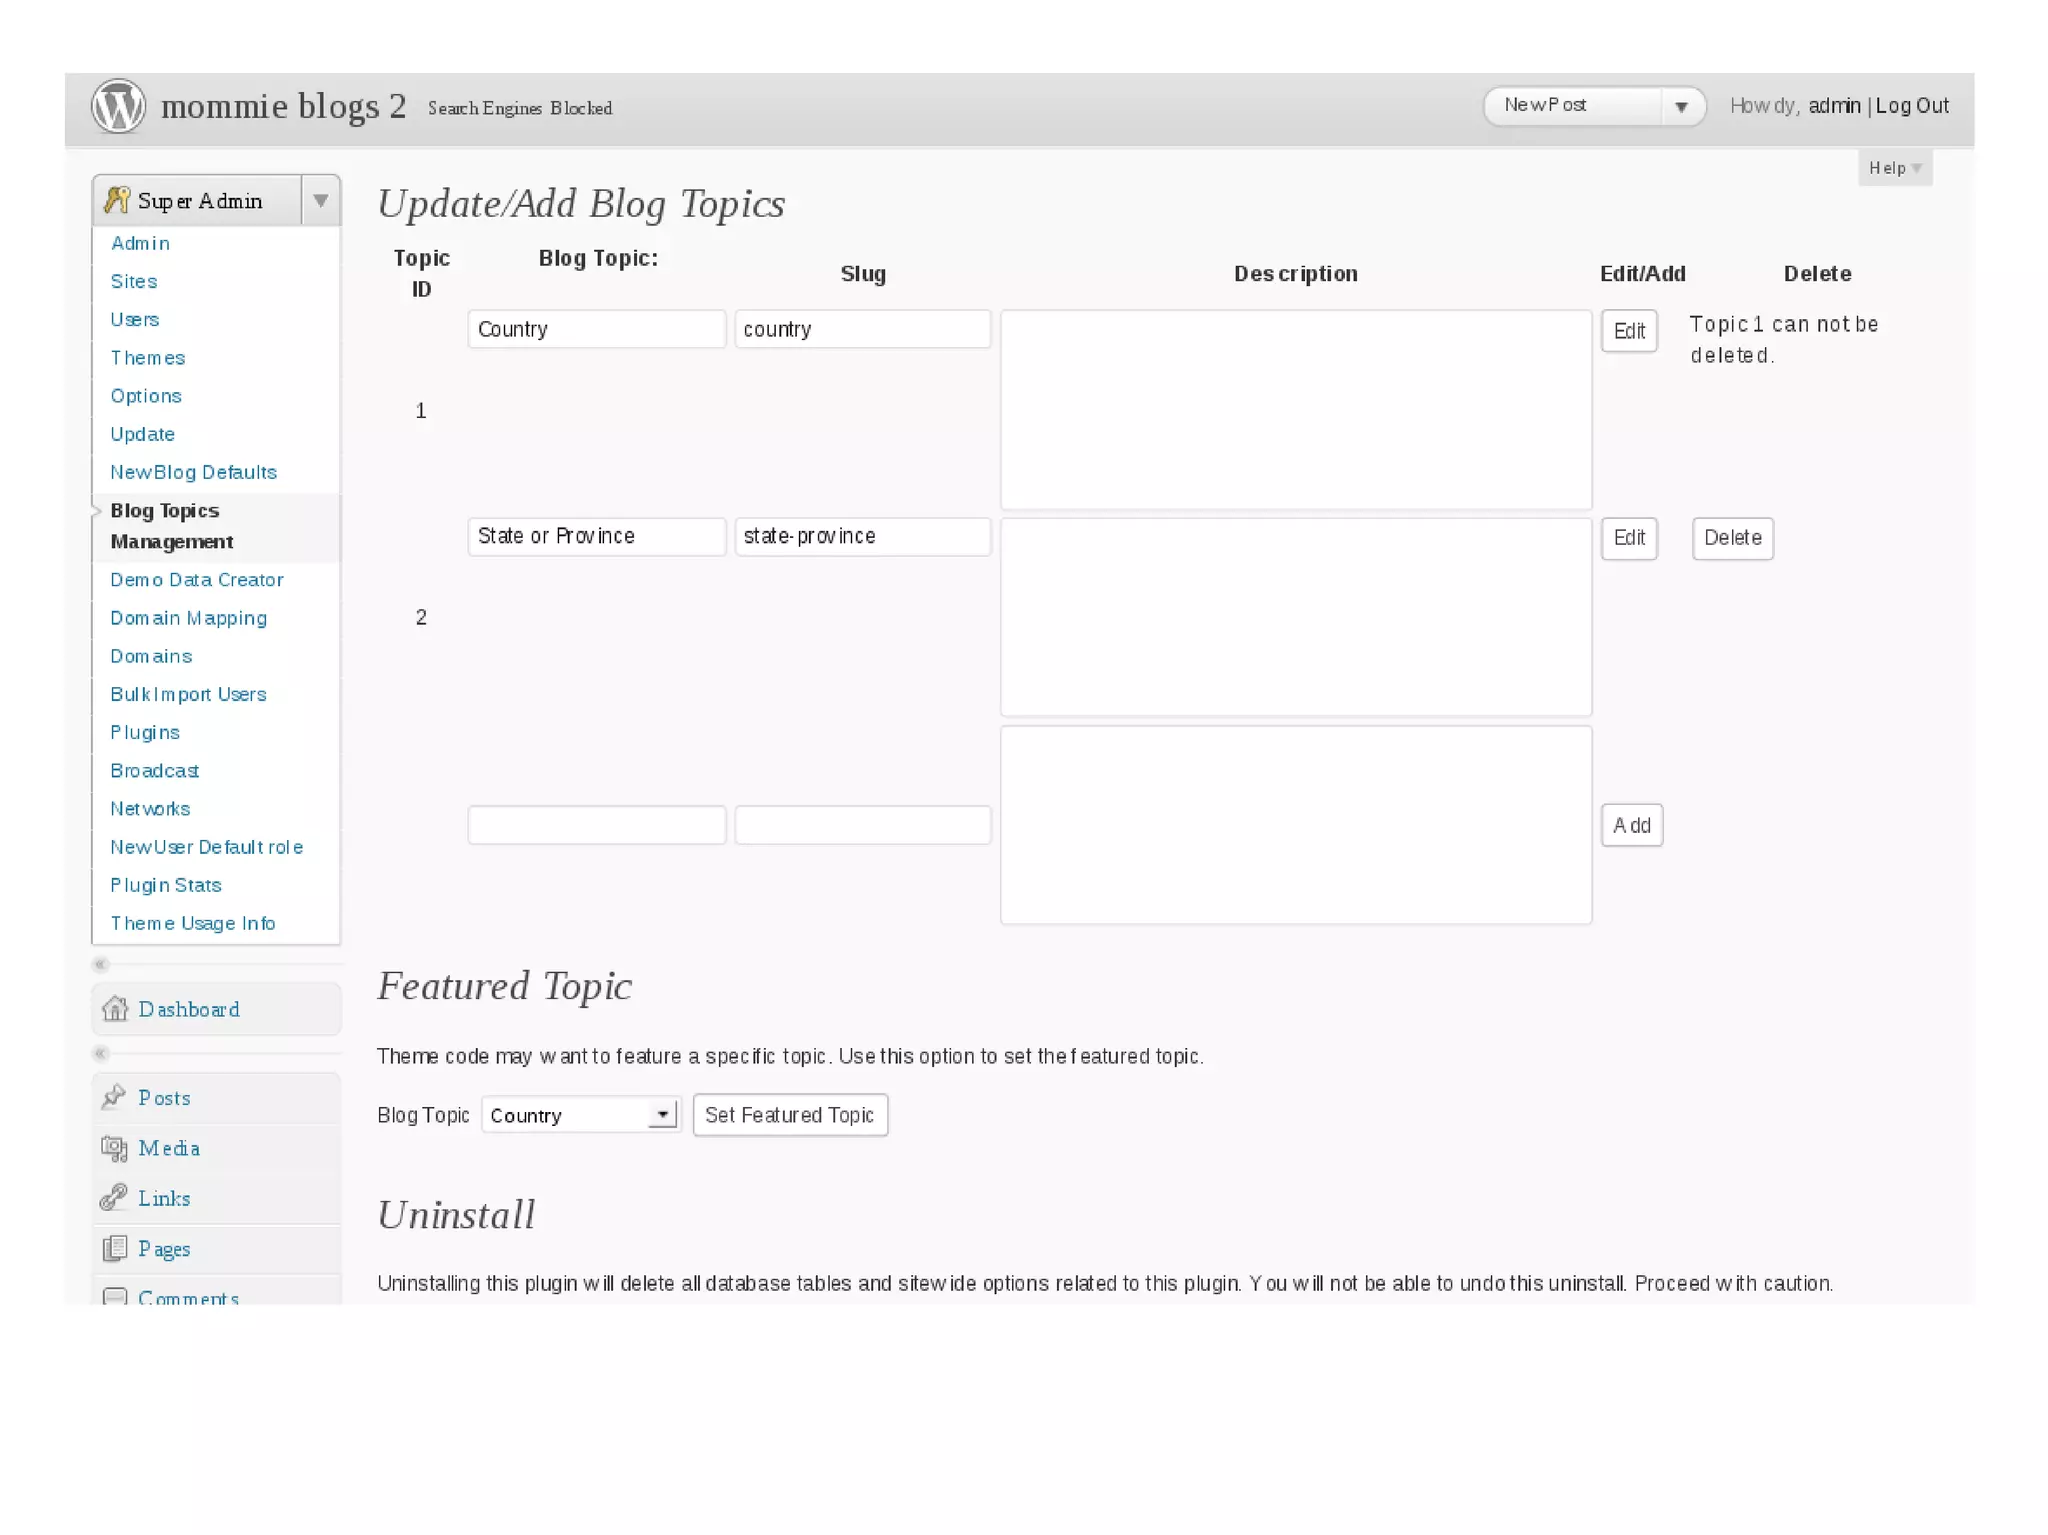The width and height of the screenshot is (2048, 1535).
Task: Select Plugin Stats in the sidebar
Action: [166, 885]
